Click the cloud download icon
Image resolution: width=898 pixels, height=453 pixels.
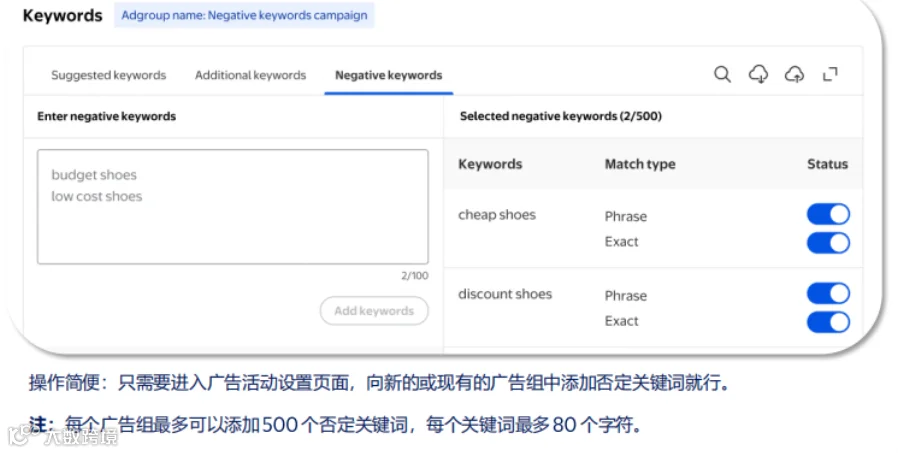[x=758, y=74]
